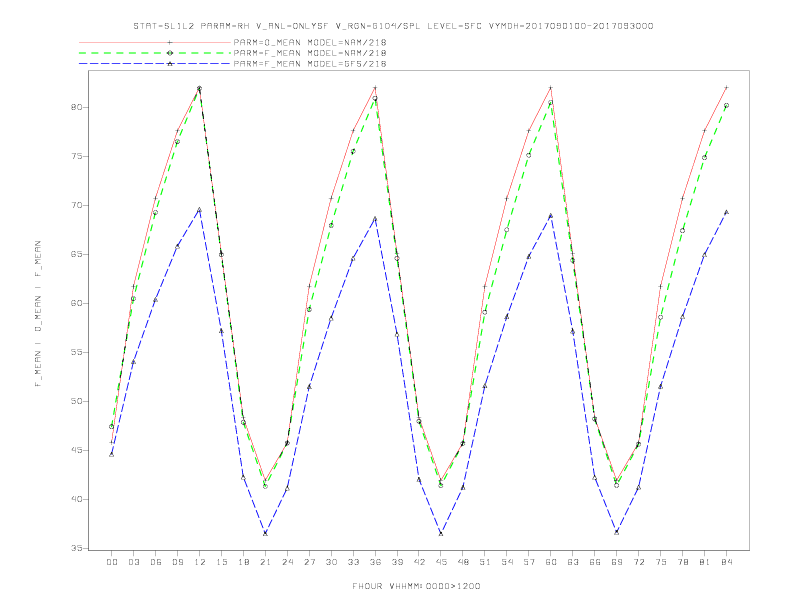The height and width of the screenshot is (612, 792).
Task: Click blue GFS triangle marker at hour 12 peak
Action: tap(200, 210)
